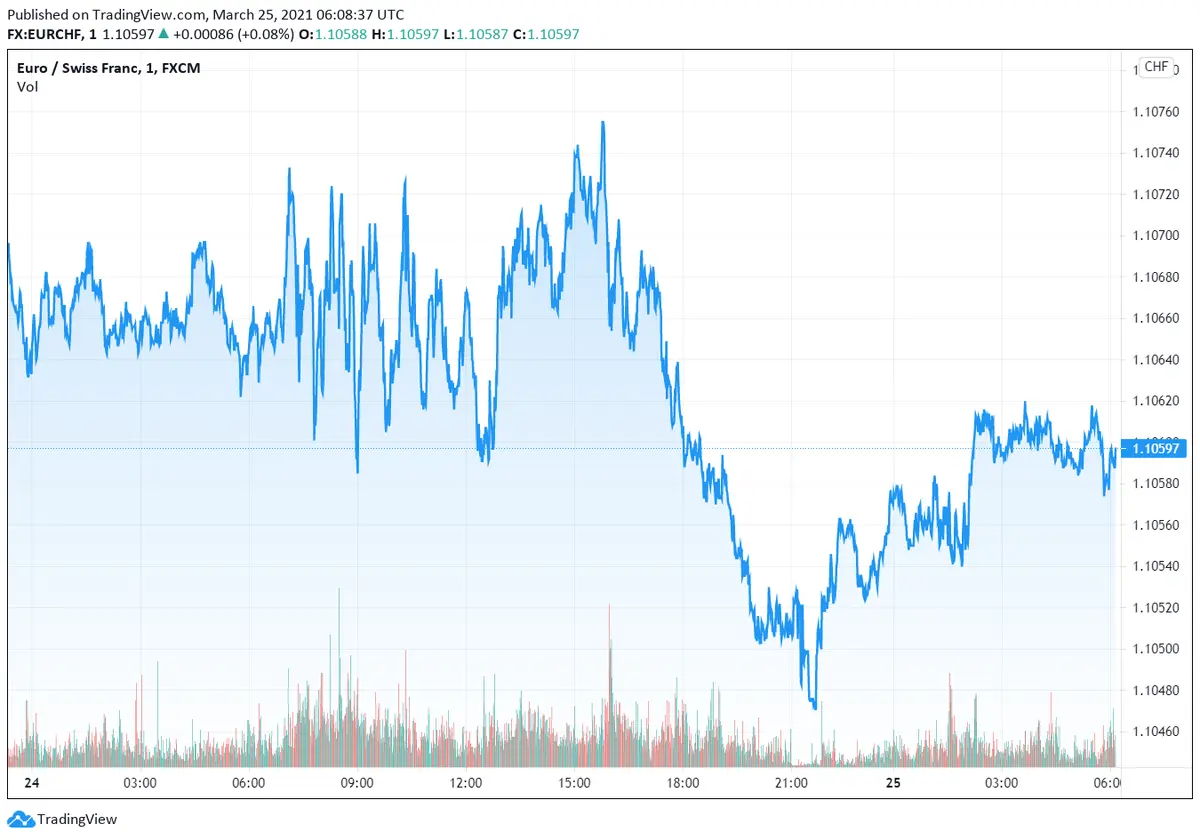Screen dimensions: 1200x840
Task: Click the 1.10460 price axis label
Action: [x=1156, y=732]
